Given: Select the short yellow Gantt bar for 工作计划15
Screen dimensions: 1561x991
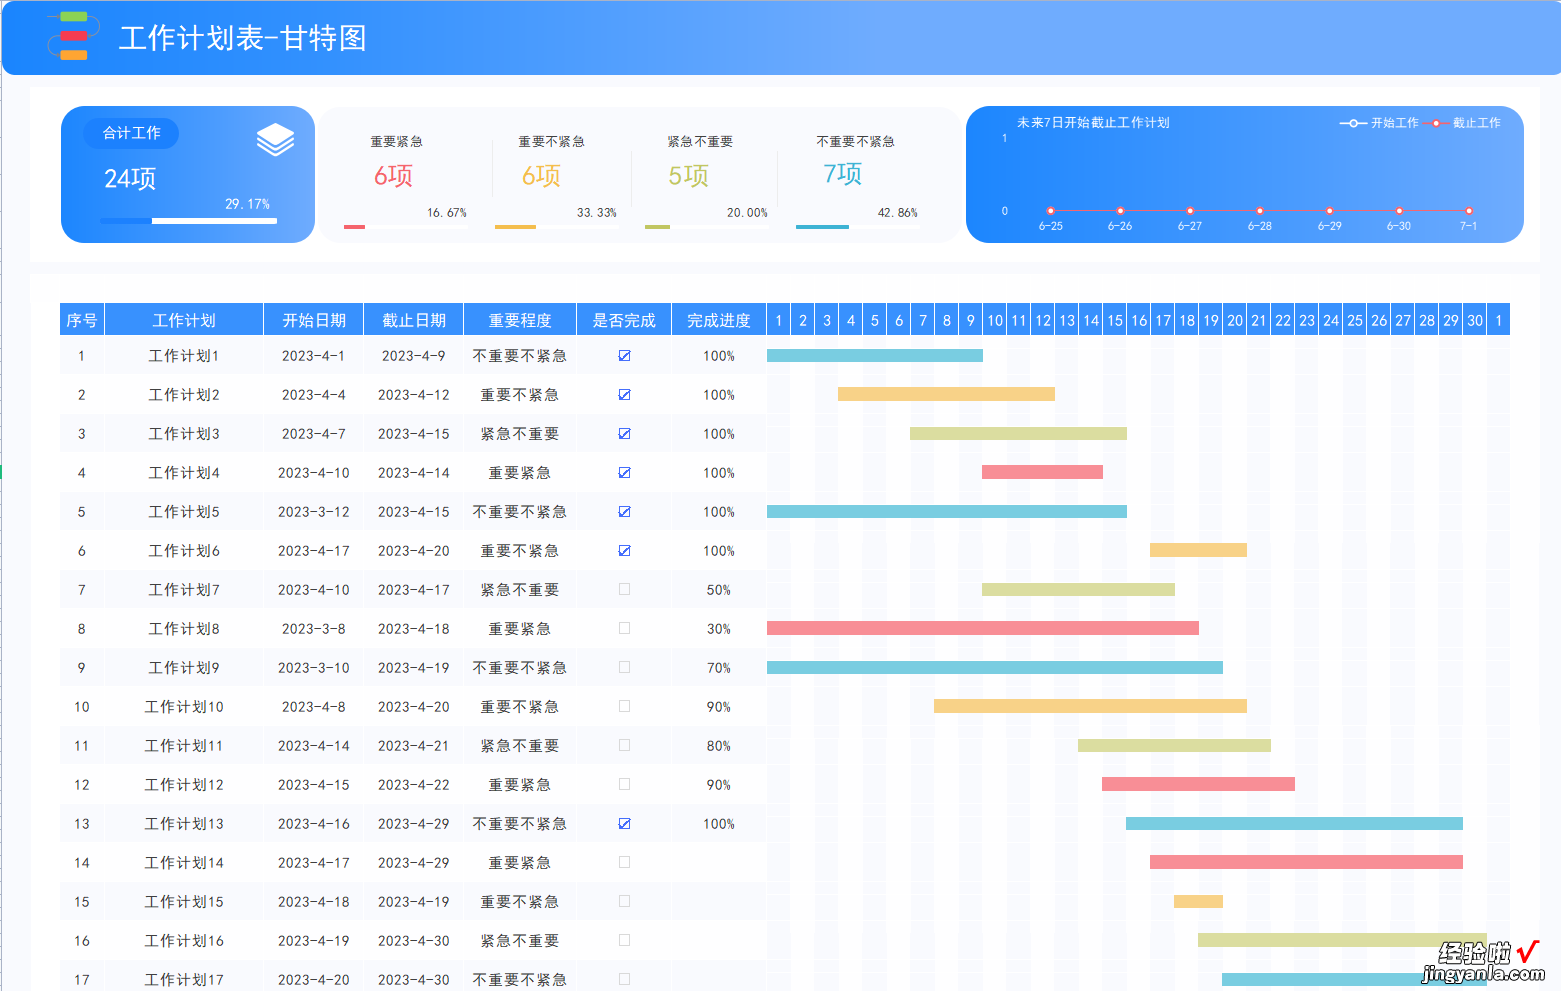Looking at the screenshot, I should point(1198,901).
